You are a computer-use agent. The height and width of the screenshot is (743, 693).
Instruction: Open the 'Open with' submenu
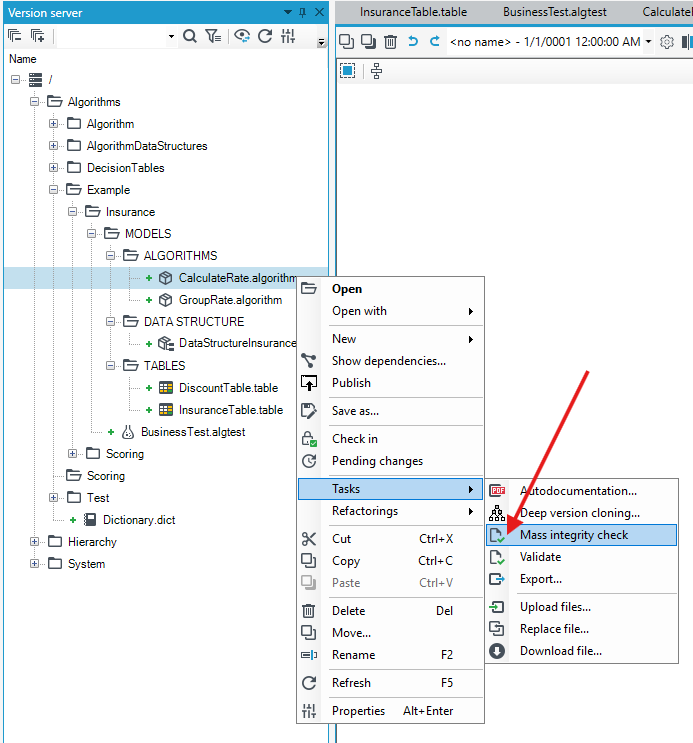pyautogui.click(x=391, y=311)
